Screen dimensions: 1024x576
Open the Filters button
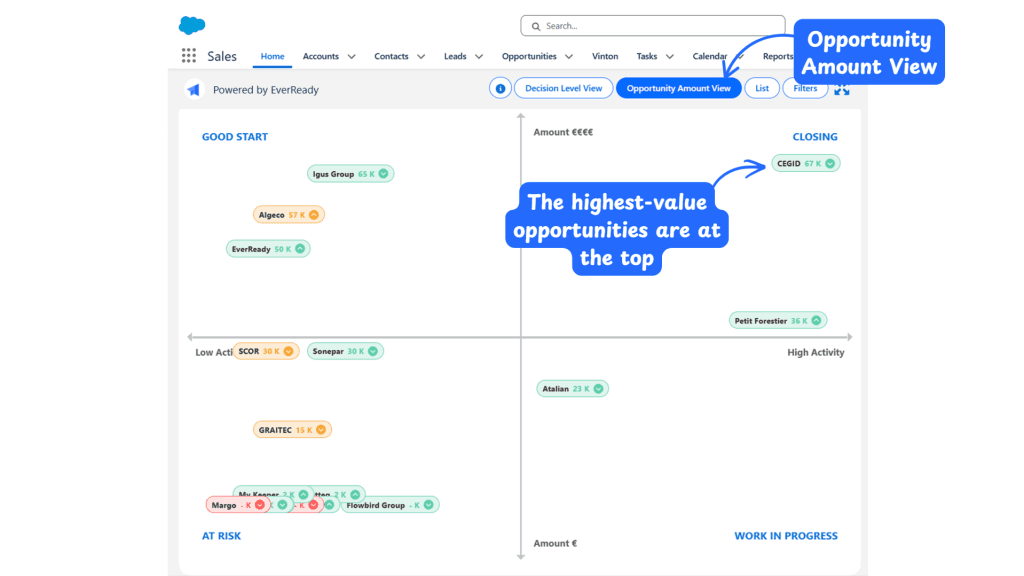point(805,88)
